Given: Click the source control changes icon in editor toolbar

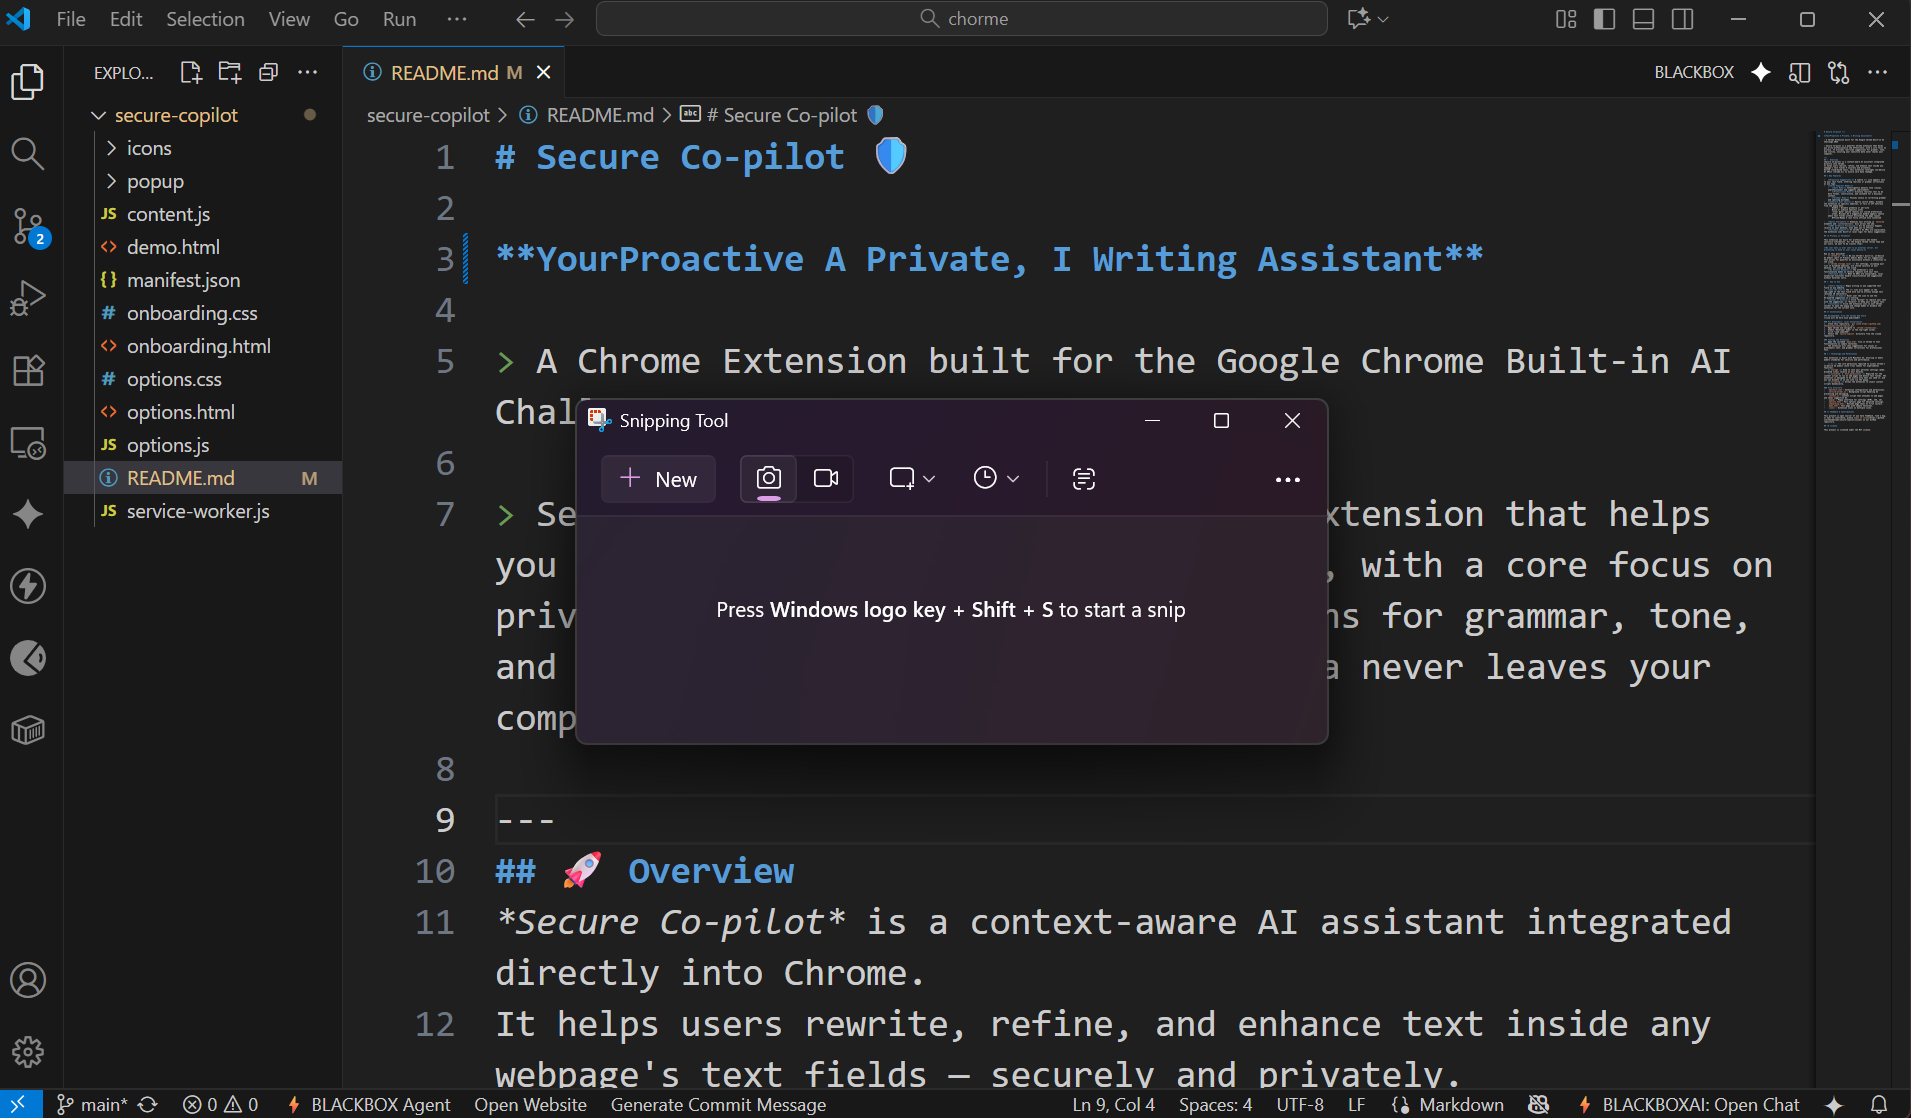Looking at the screenshot, I should pos(1839,72).
